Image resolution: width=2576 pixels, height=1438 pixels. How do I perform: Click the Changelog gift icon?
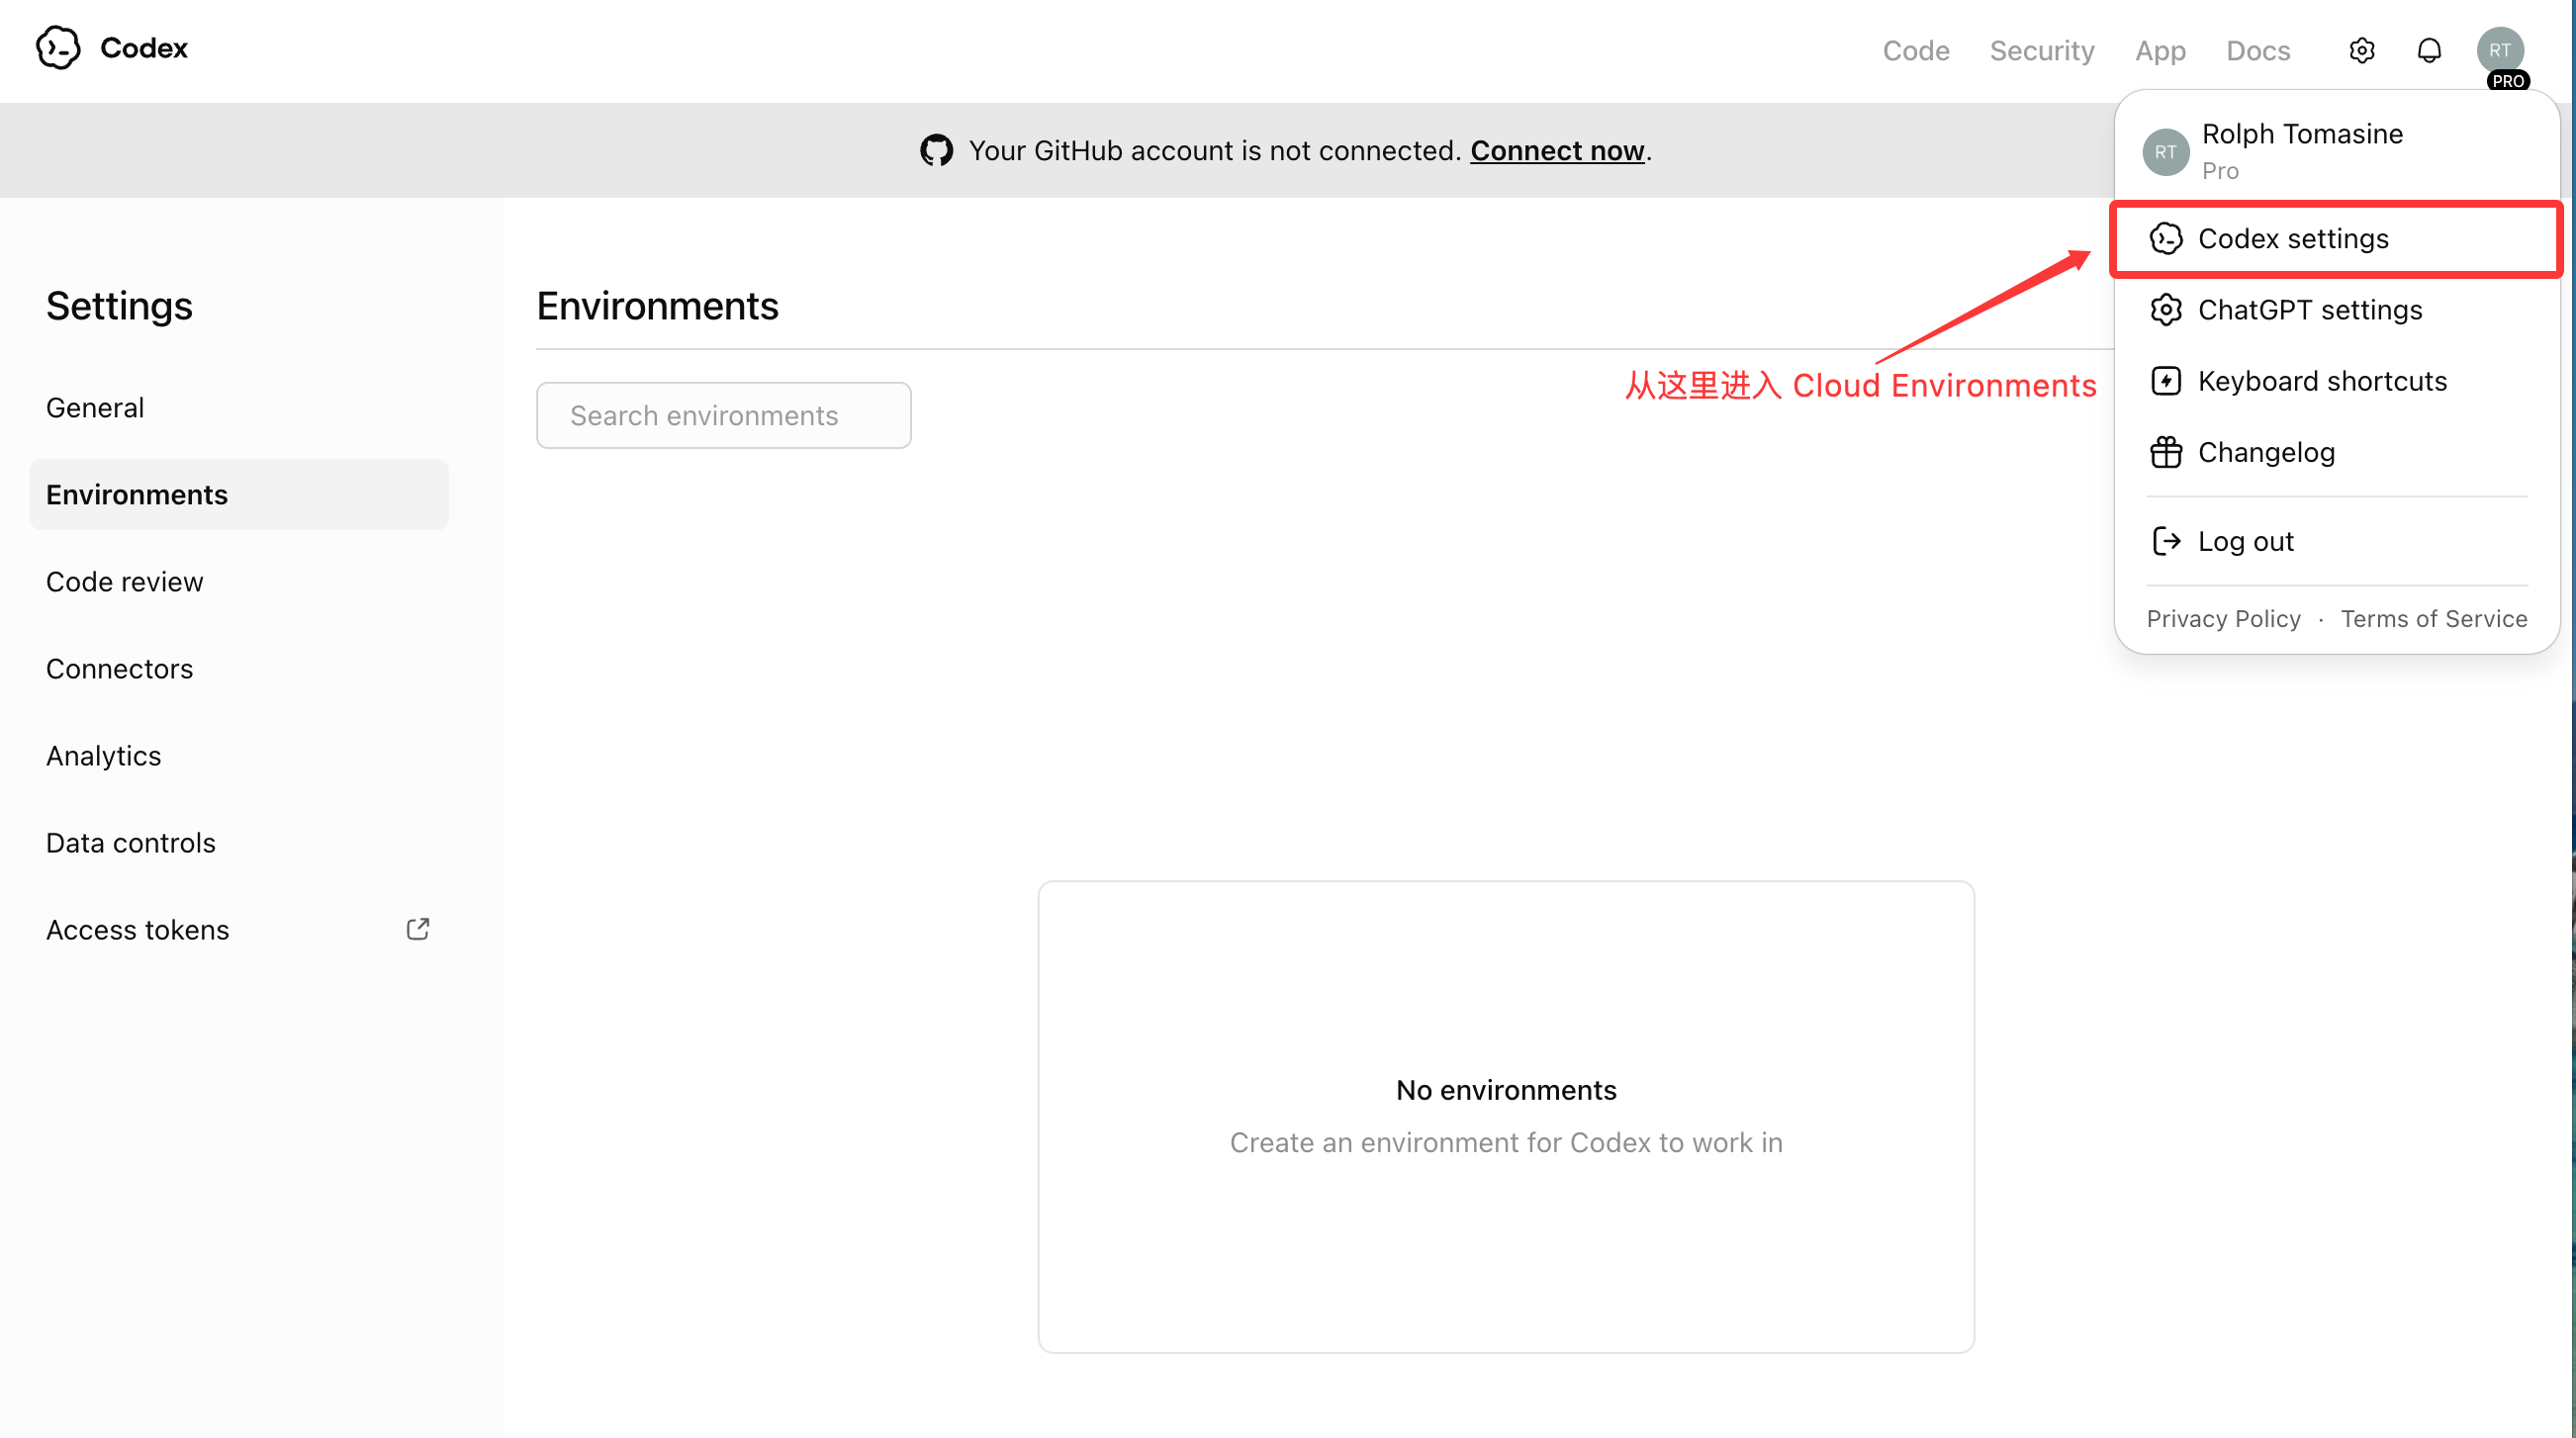click(2166, 452)
